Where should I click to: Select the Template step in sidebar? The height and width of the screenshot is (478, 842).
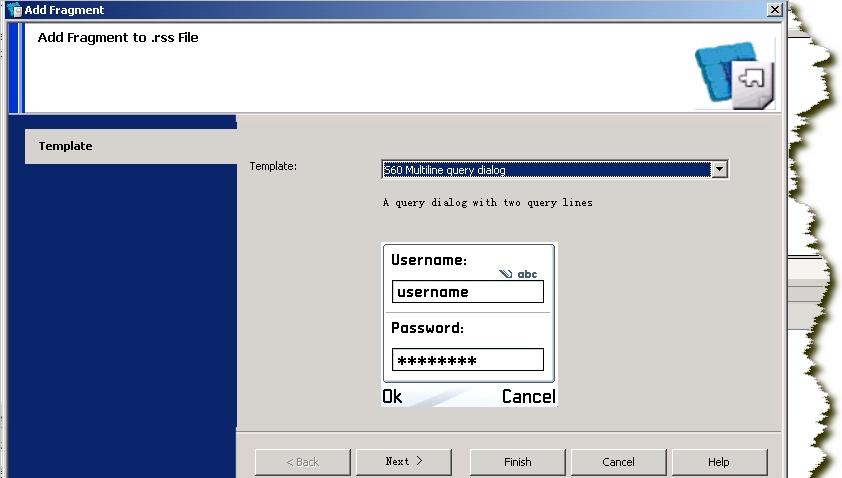pos(130,146)
